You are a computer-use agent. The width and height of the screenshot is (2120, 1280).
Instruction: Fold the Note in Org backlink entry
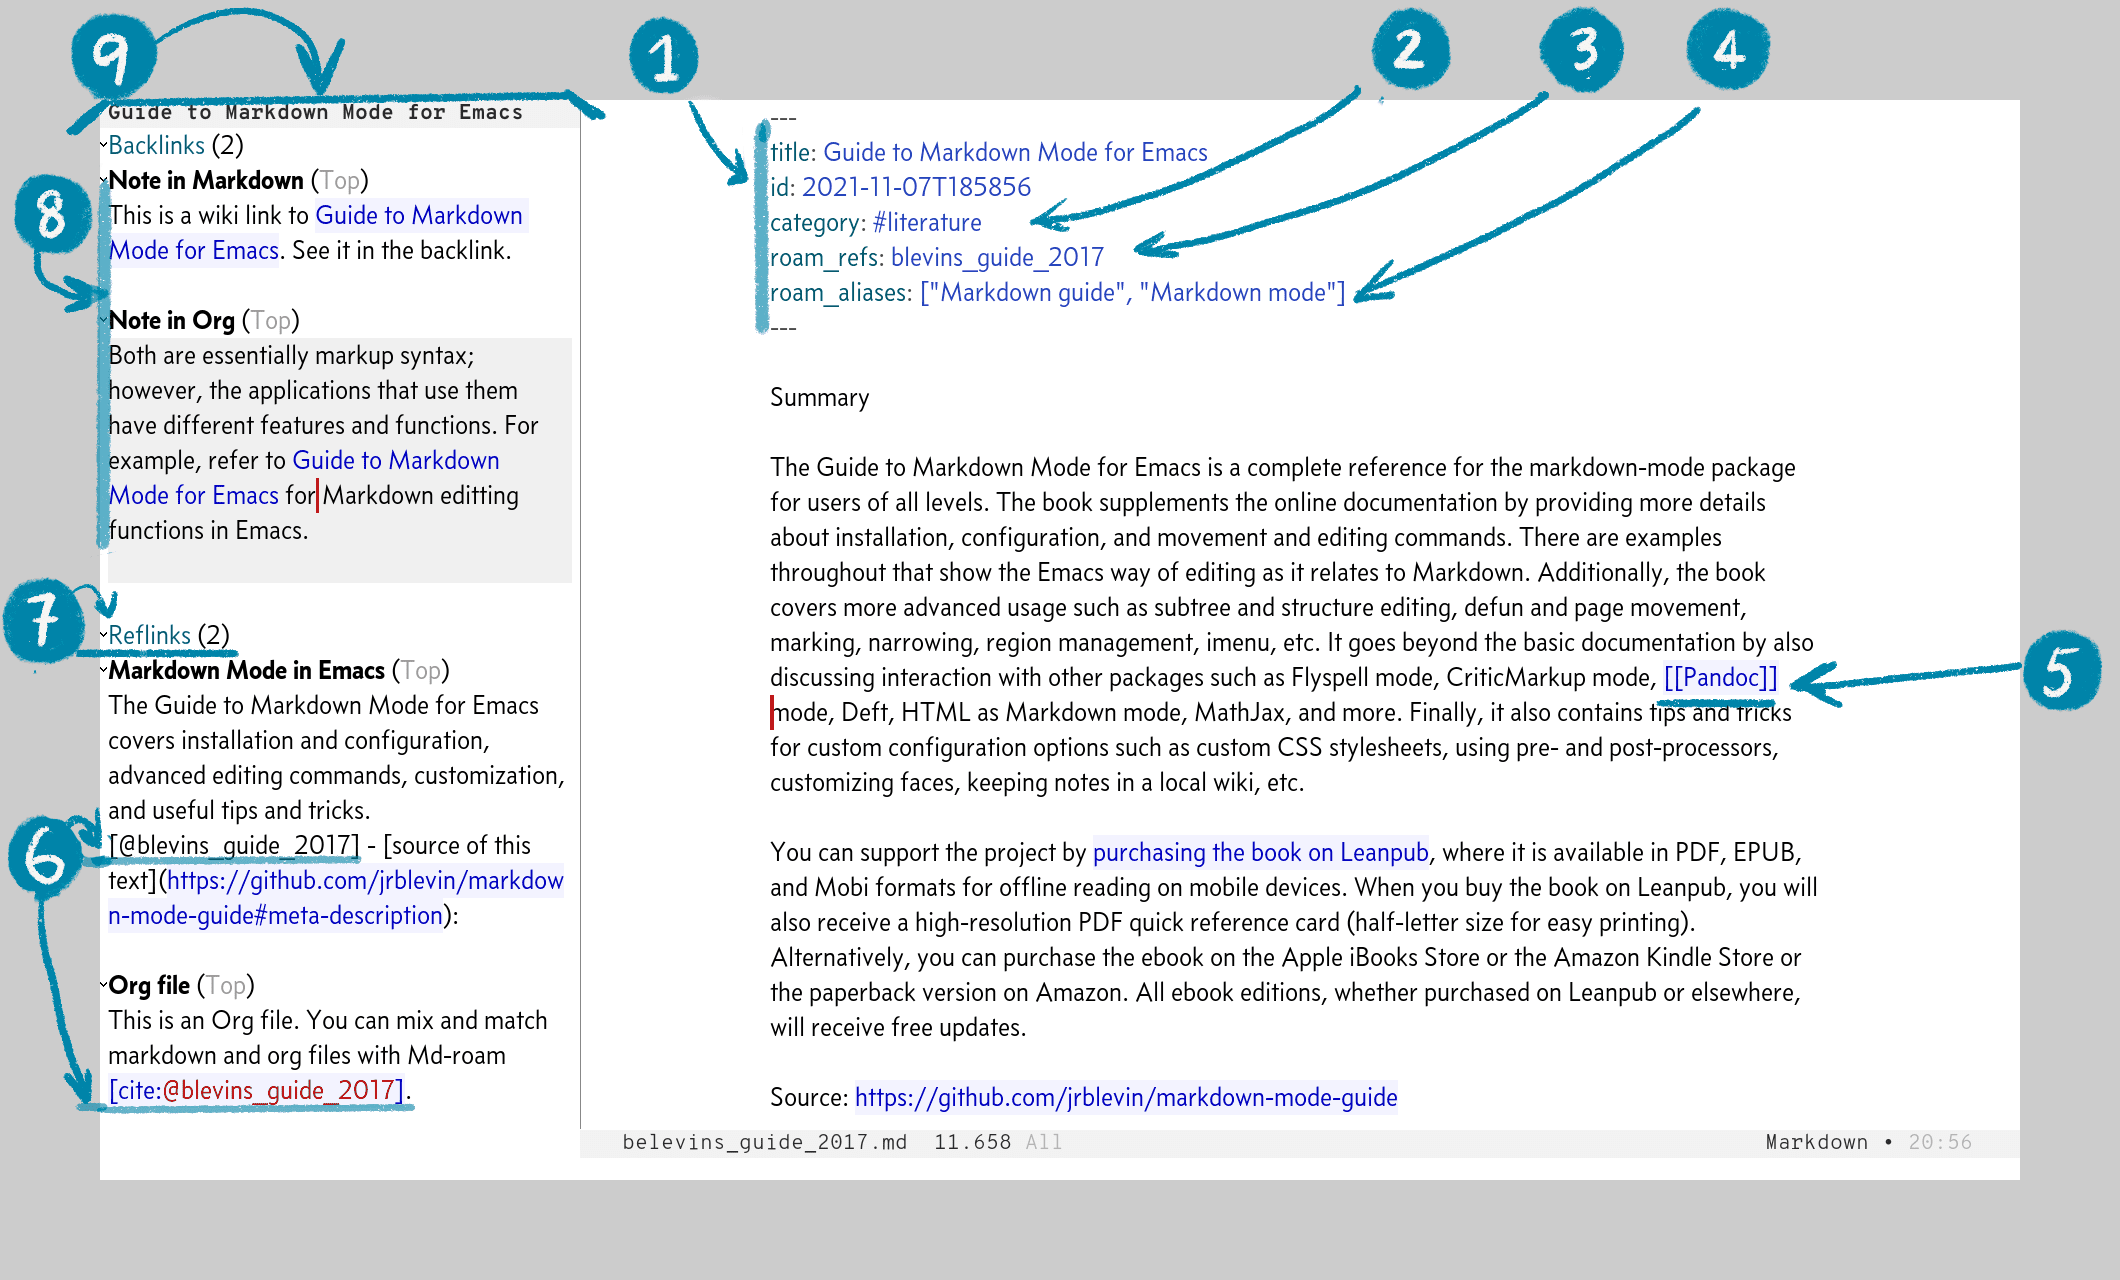click(x=103, y=321)
